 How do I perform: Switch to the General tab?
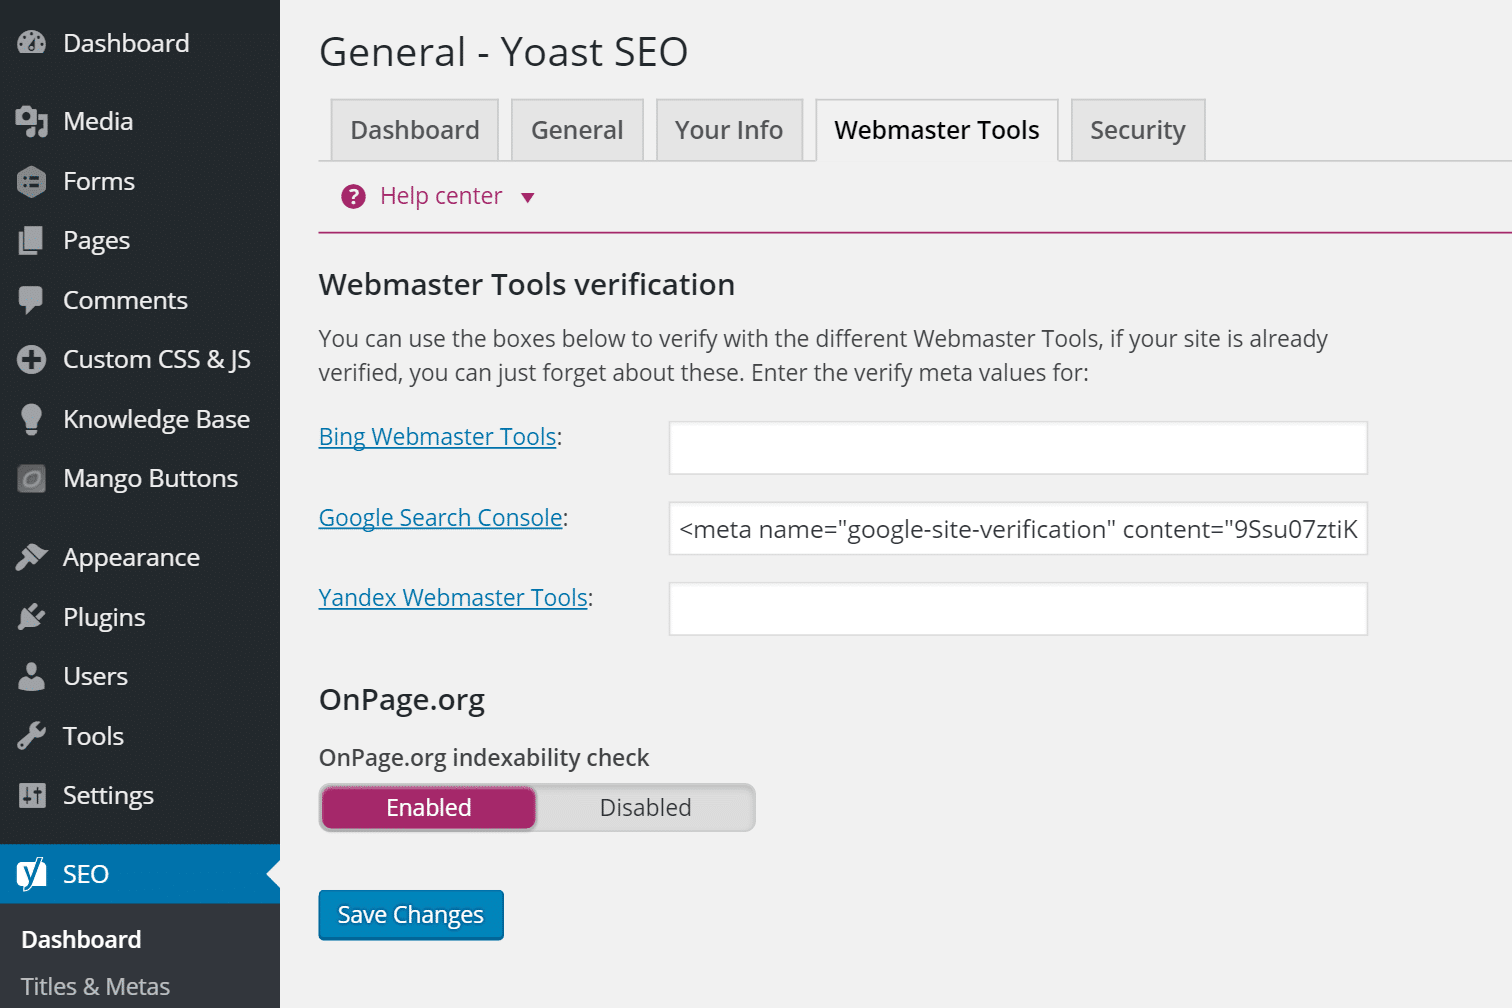[x=577, y=130]
